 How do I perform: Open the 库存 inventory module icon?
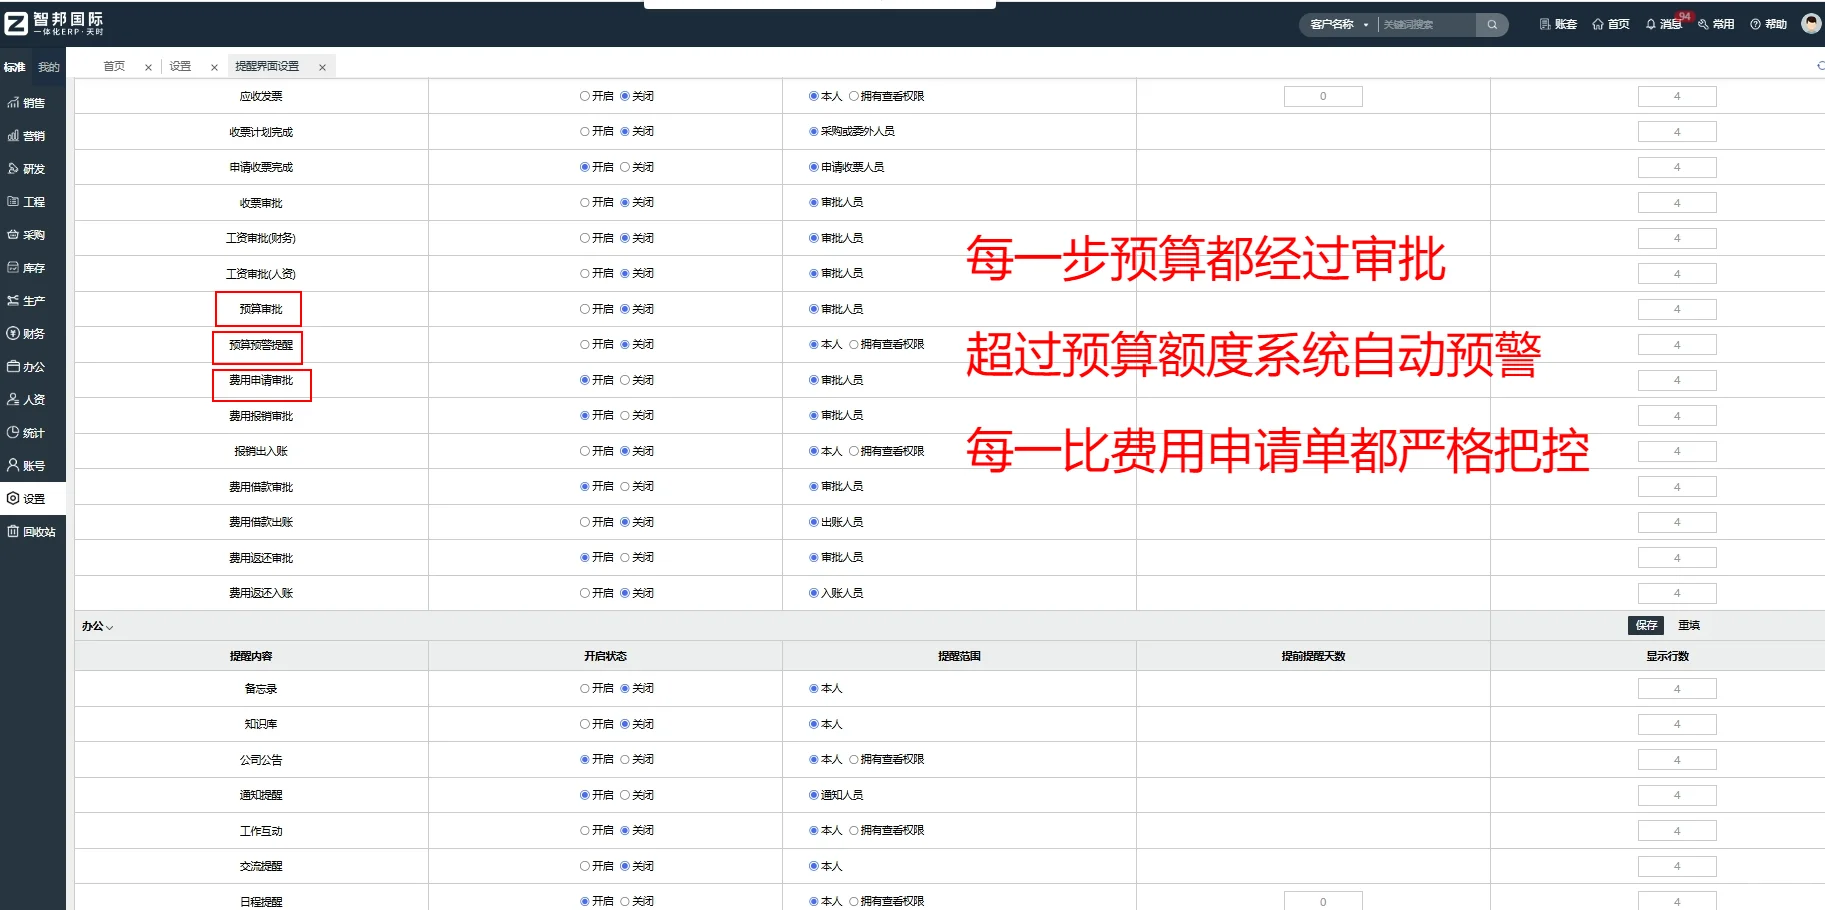click(14, 268)
